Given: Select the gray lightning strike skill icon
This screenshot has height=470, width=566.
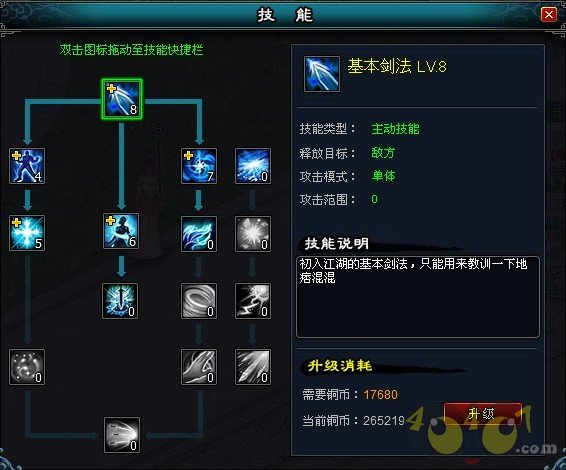Looking at the screenshot, I should point(253,301).
